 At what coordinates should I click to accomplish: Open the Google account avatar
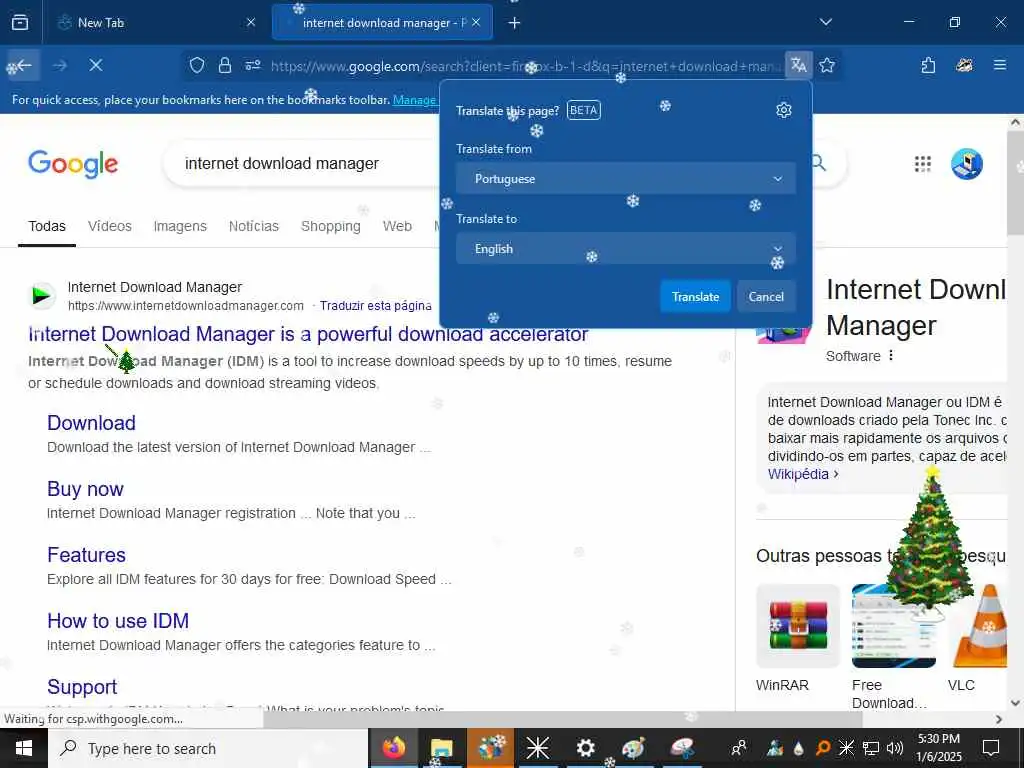pos(967,164)
